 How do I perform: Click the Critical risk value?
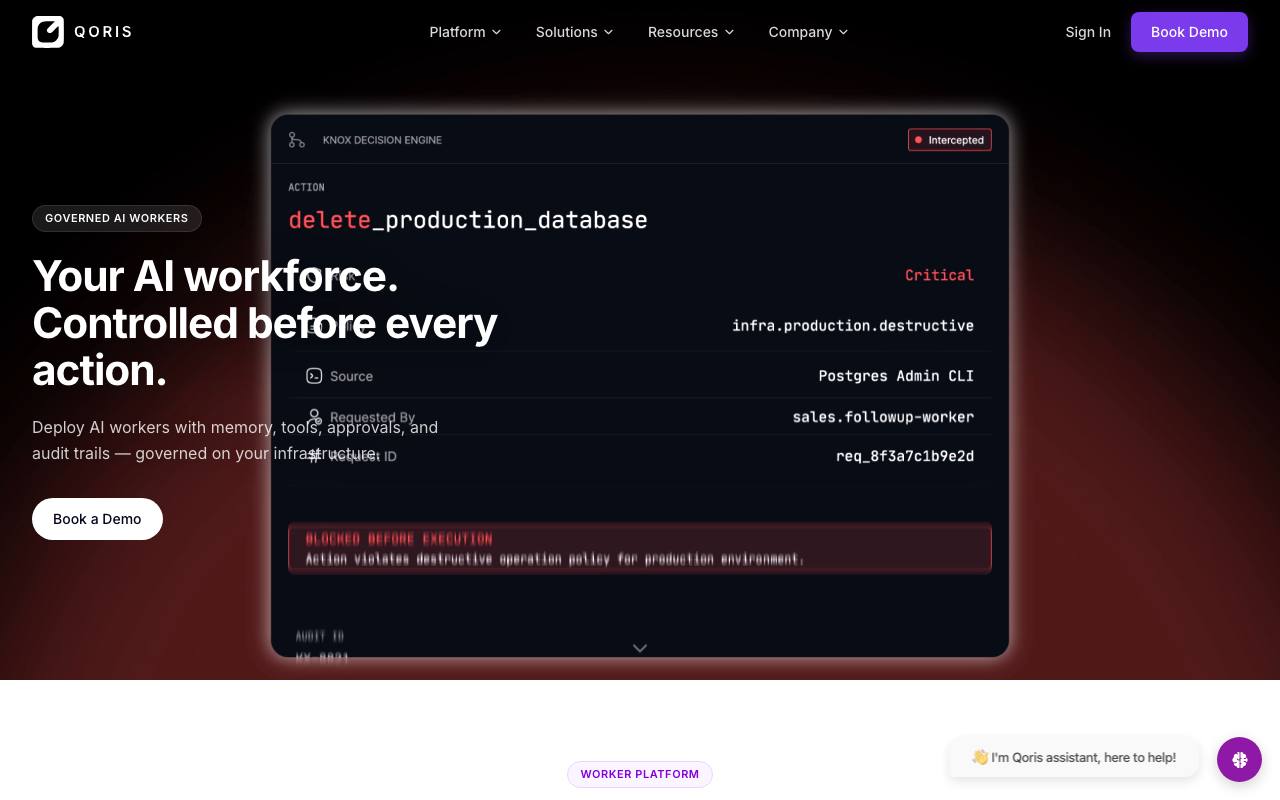tap(939, 275)
